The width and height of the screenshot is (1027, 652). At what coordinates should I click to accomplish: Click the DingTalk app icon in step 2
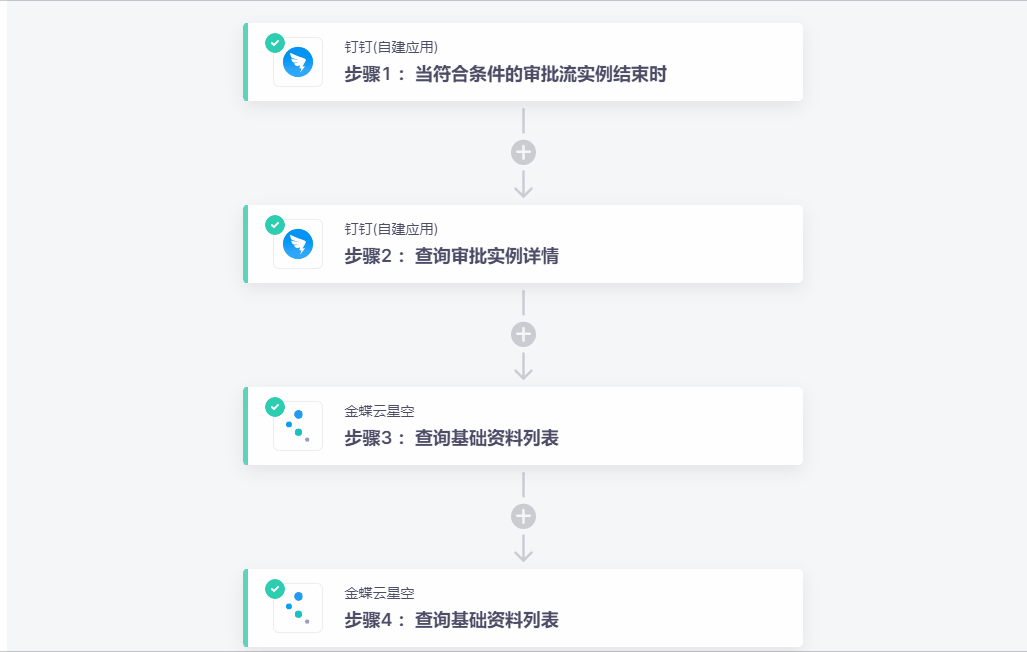(298, 244)
